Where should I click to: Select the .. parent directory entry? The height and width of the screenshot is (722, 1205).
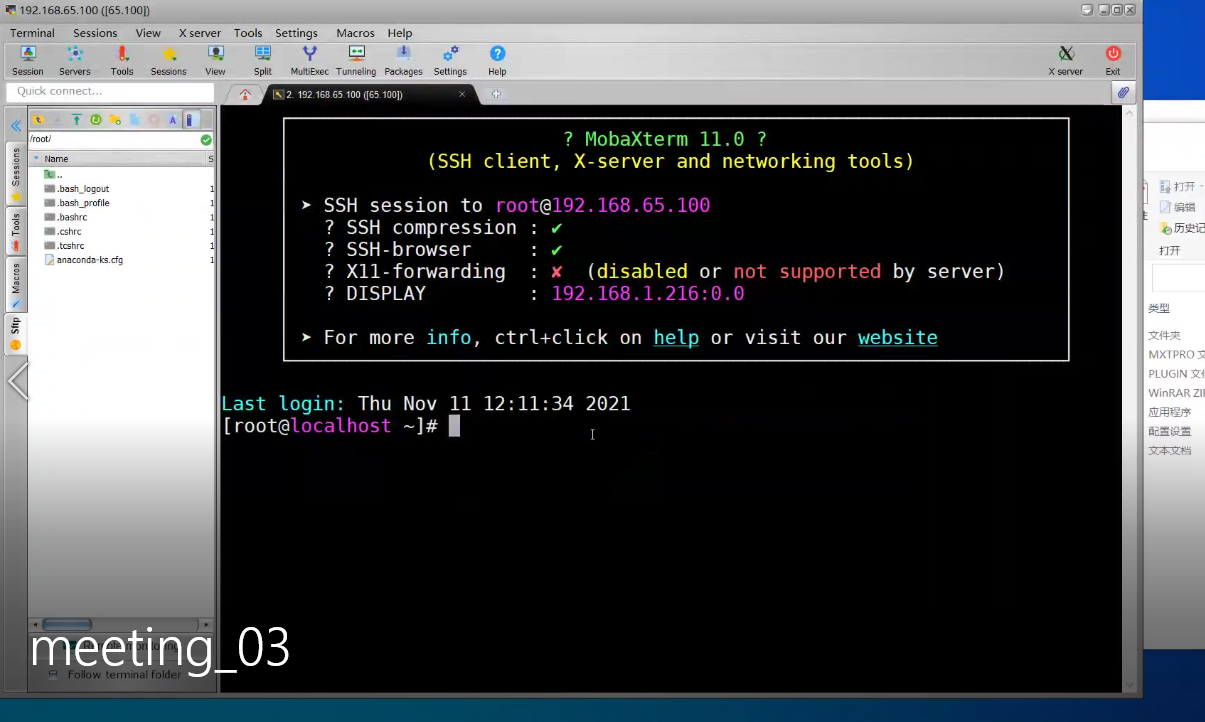point(54,175)
